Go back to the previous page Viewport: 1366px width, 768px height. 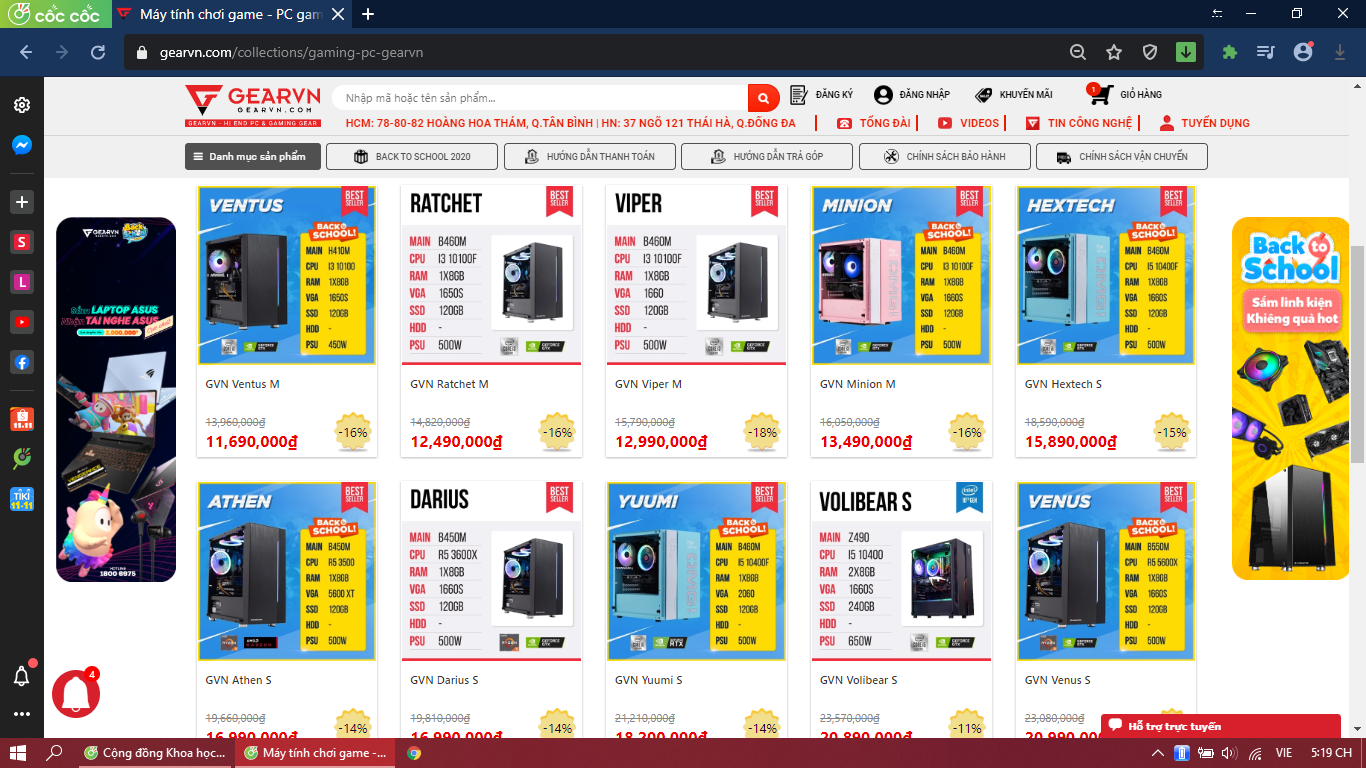tap(26, 52)
